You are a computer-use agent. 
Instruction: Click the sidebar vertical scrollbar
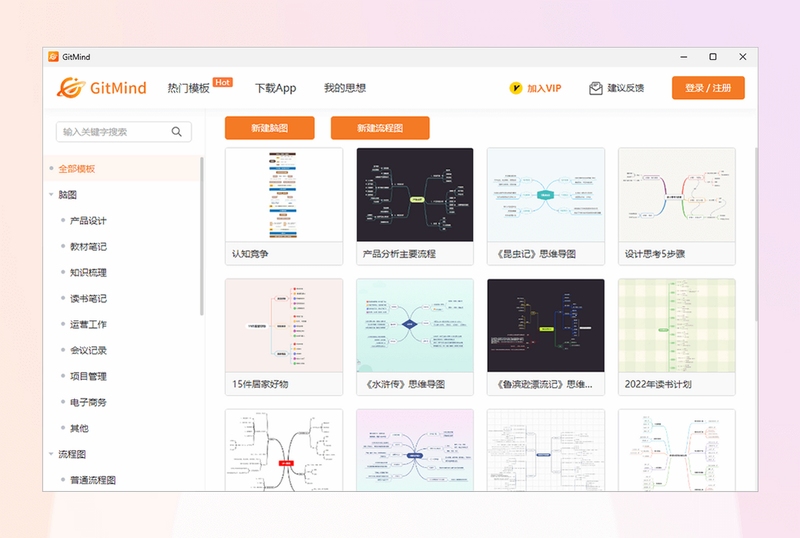tap(202, 236)
